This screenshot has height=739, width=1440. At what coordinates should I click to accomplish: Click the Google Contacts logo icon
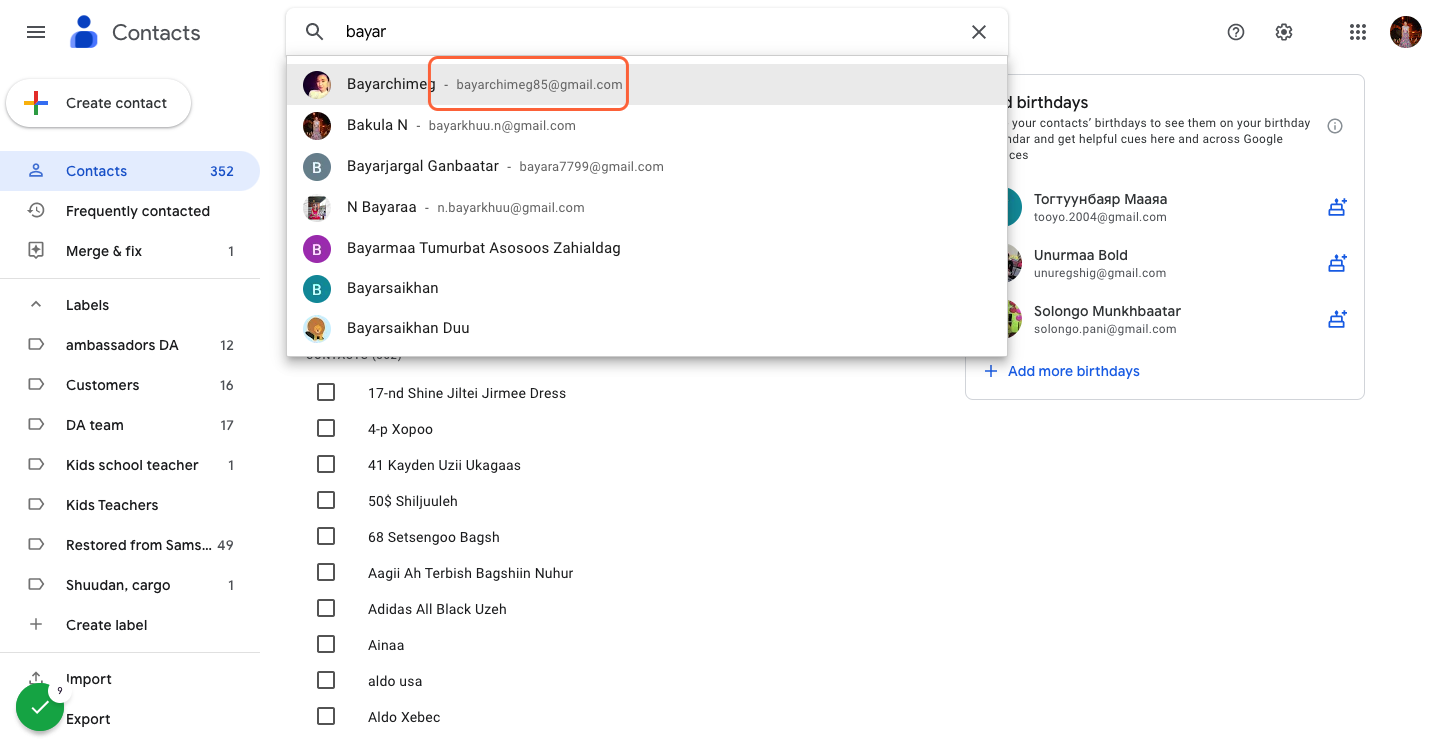tap(84, 32)
